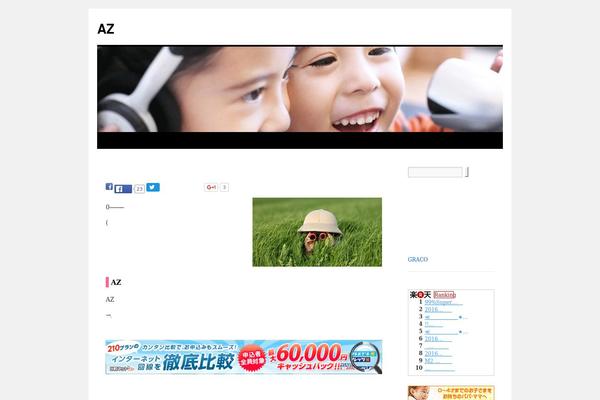Focus the sidebar search input field
Viewport: 600px width, 400px height.
(x=435, y=172)
